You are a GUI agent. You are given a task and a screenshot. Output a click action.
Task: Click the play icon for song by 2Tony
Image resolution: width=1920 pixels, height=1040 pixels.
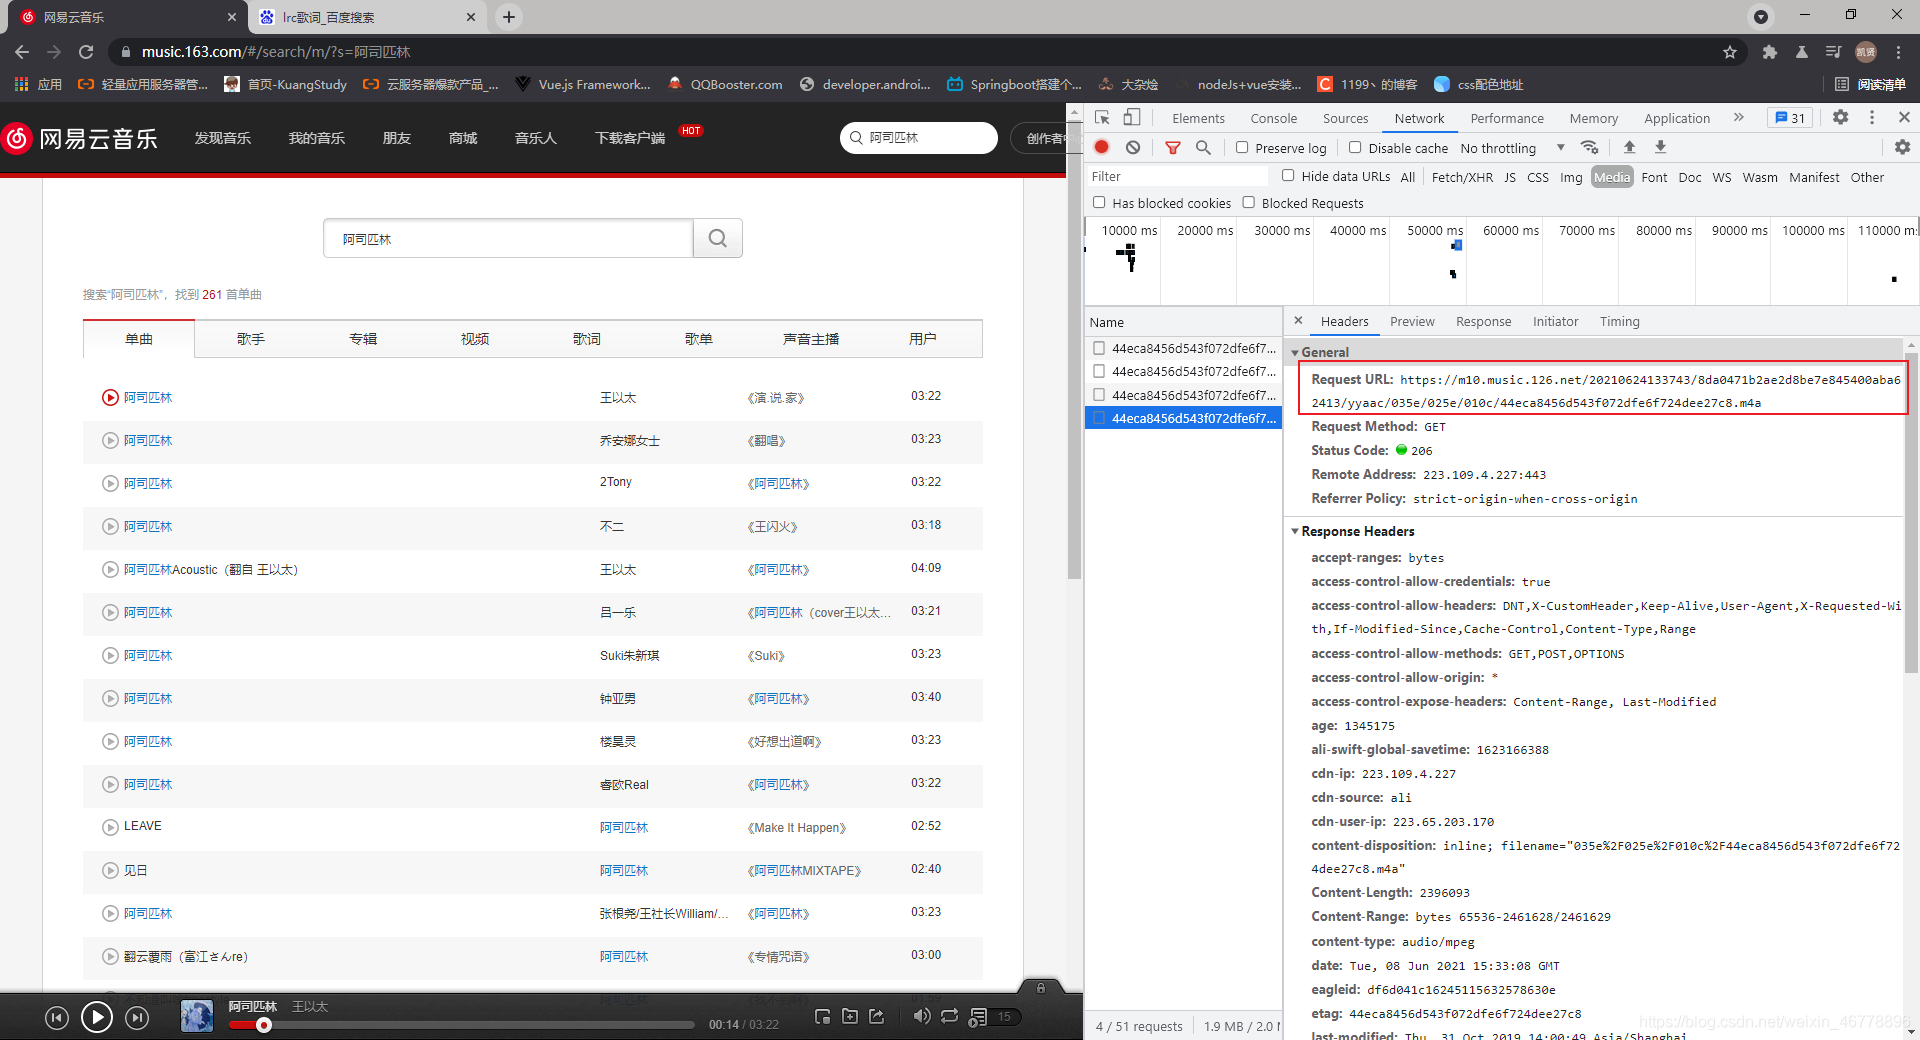(110, 483)
